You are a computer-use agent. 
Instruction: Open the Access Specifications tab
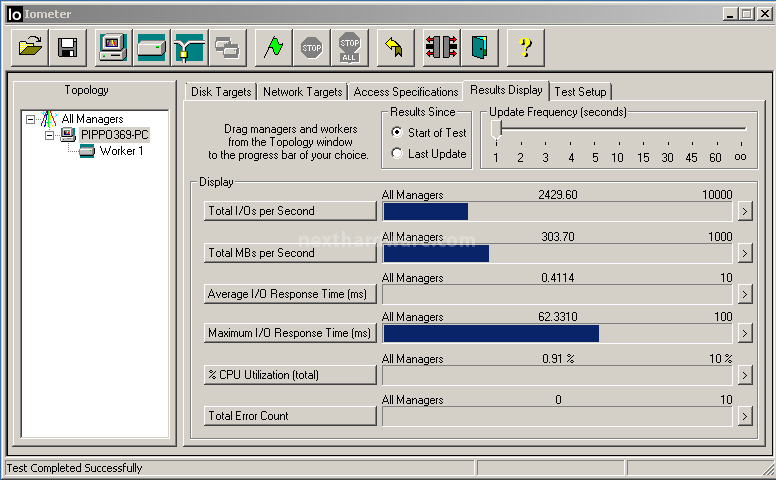click(406, 92)
